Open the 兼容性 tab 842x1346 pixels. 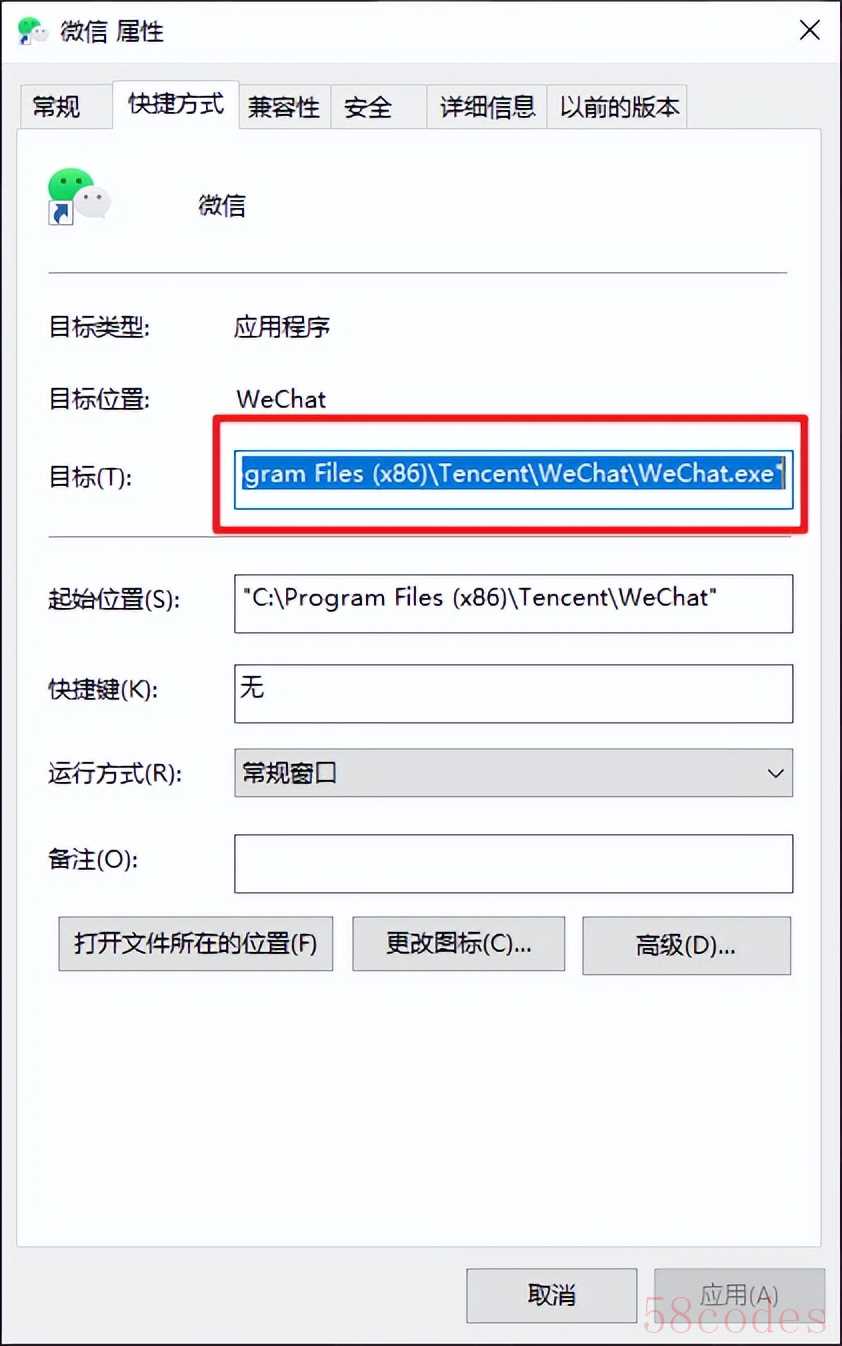285,107
